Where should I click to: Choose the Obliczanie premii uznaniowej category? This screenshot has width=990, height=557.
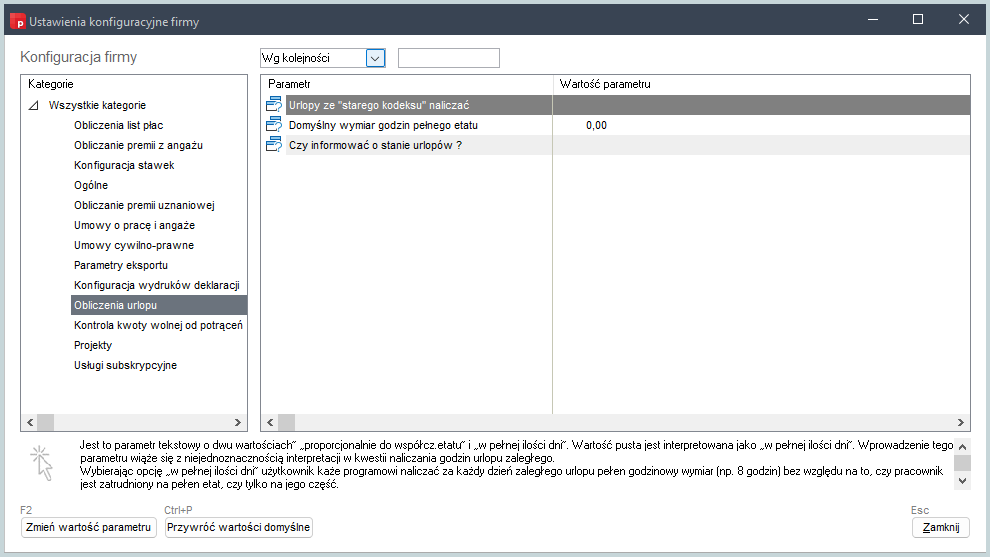(x=144, y=205)
